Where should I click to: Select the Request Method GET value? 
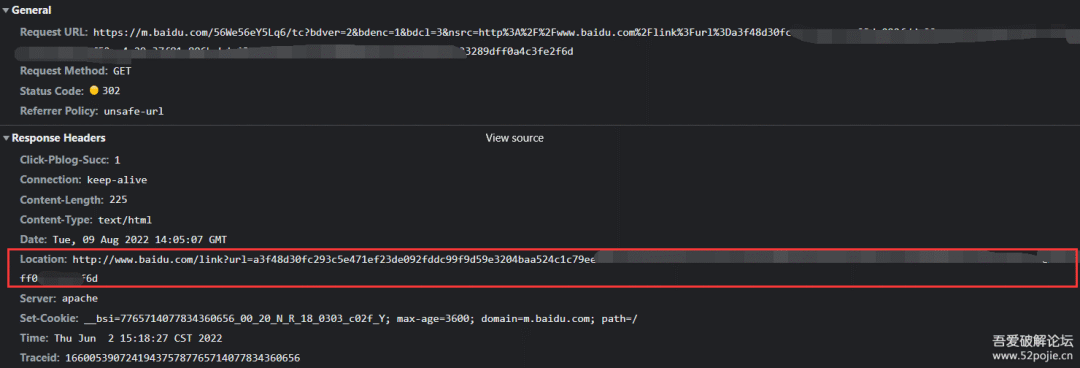123,71
